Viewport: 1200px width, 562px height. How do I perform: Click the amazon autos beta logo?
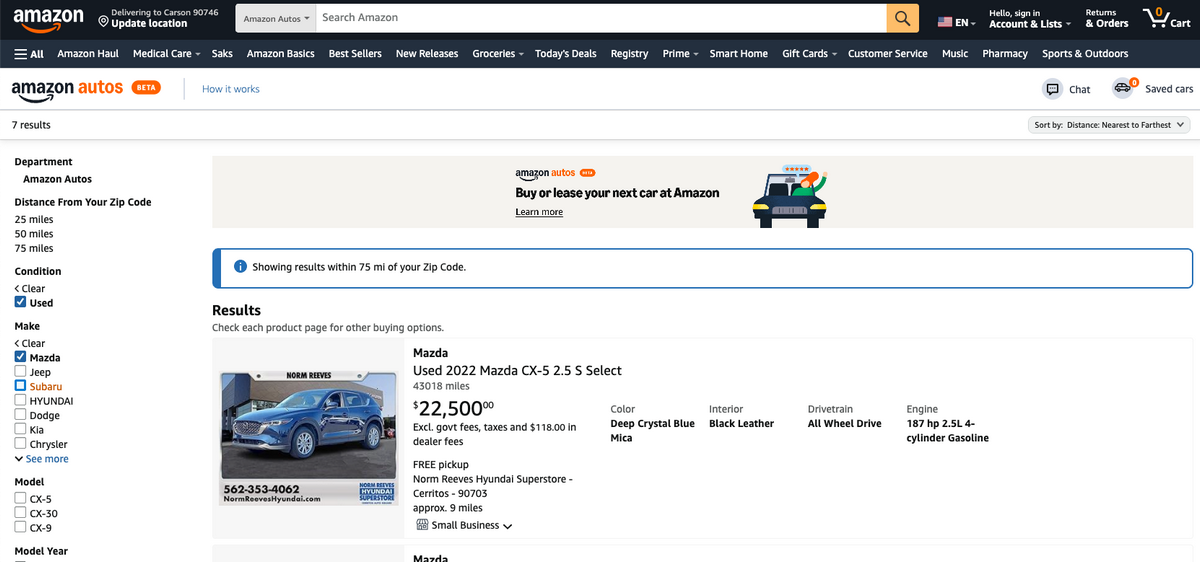tap(86, 88)
